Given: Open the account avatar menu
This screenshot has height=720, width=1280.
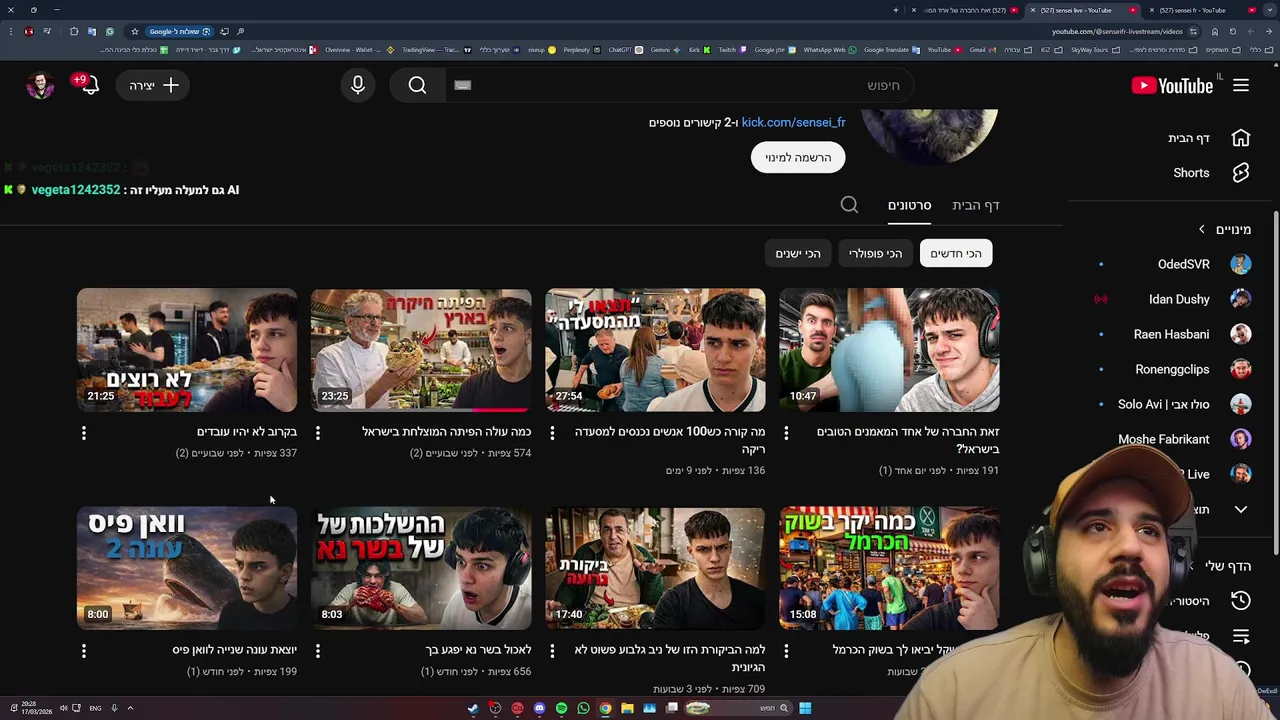Looking at the screenshot, I should 40,86.
